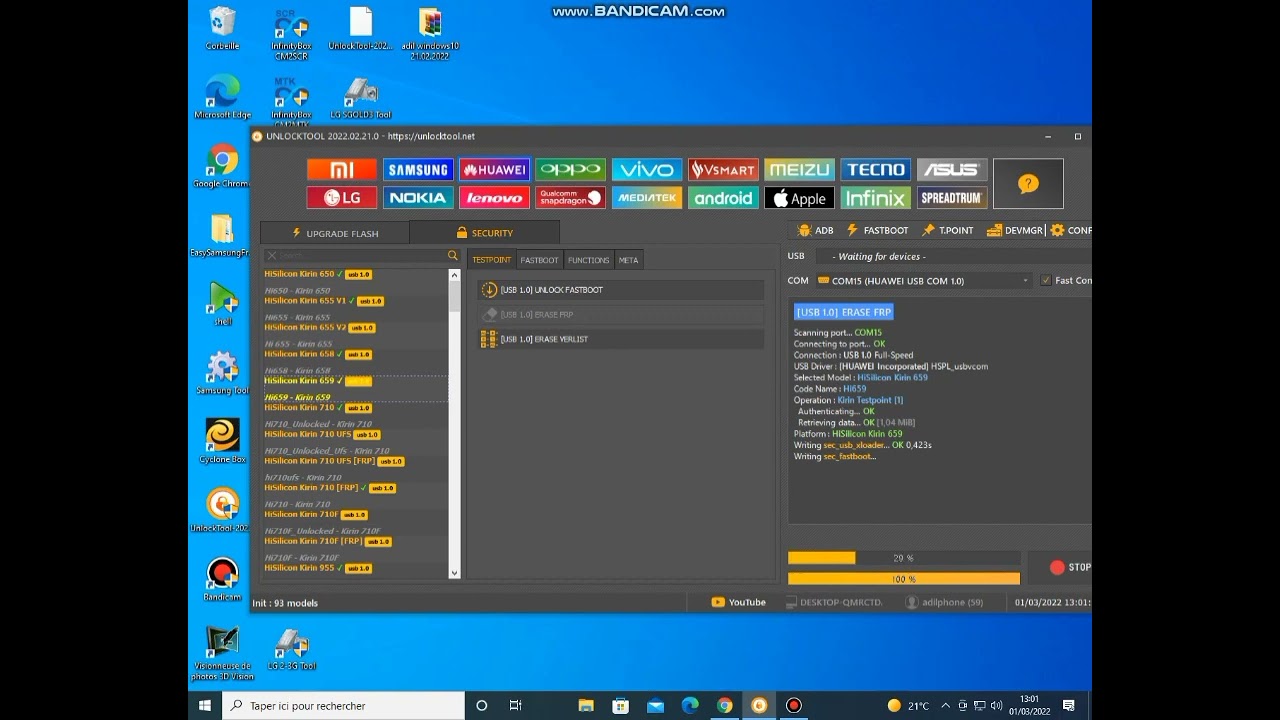Open the META sub-tab
1280x720 pixels.
628,260
